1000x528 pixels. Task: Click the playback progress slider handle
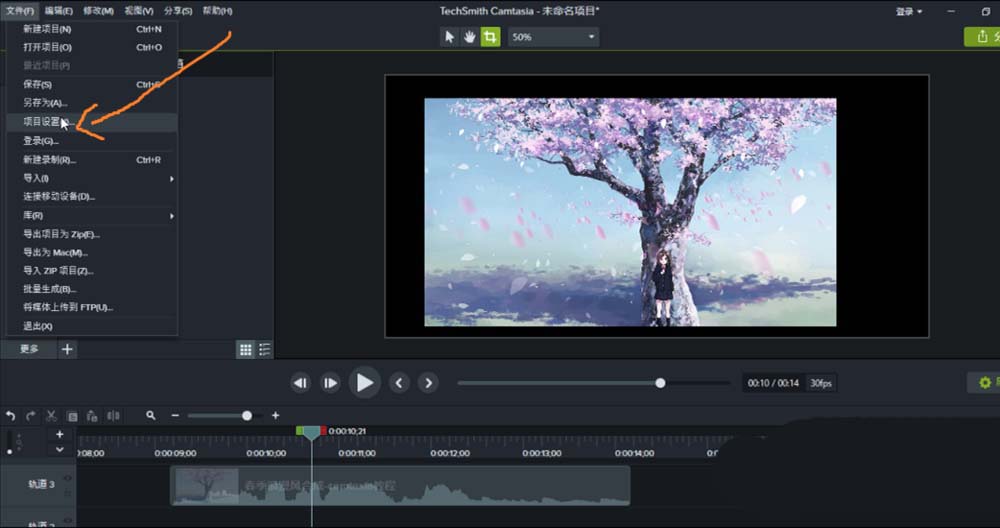[x=660, y=383]
